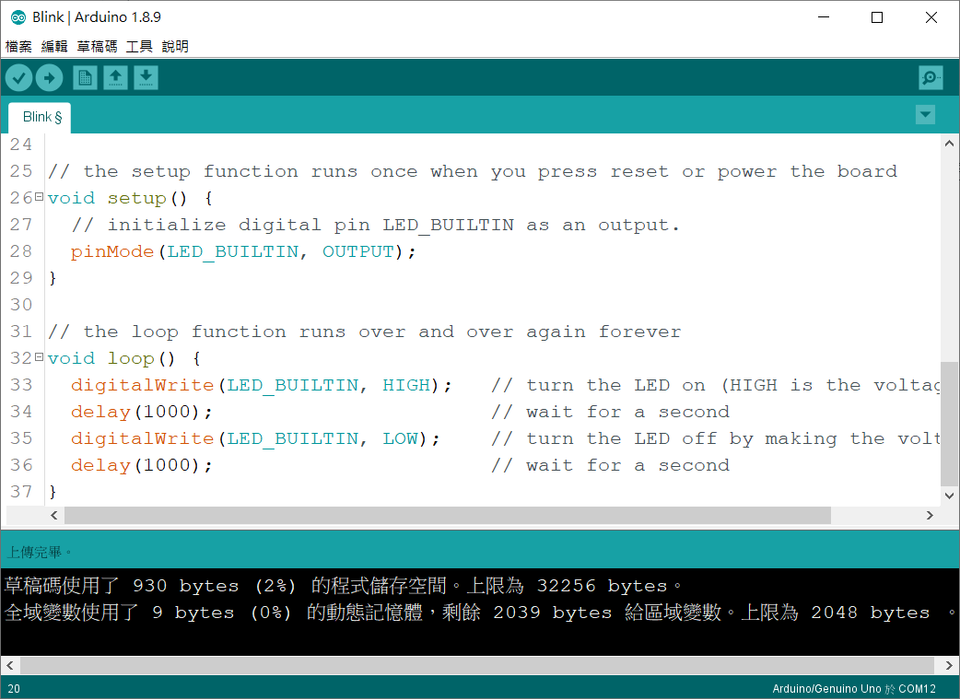Open the tab list dropdown arrow

coord(925,115)
